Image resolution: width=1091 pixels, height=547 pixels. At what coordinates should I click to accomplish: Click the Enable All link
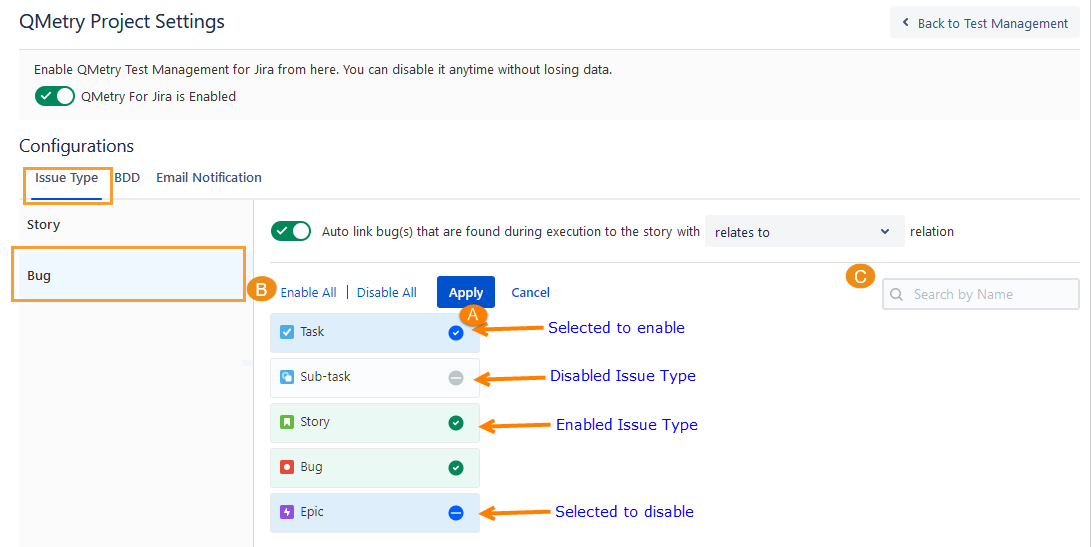coord(308,293)
